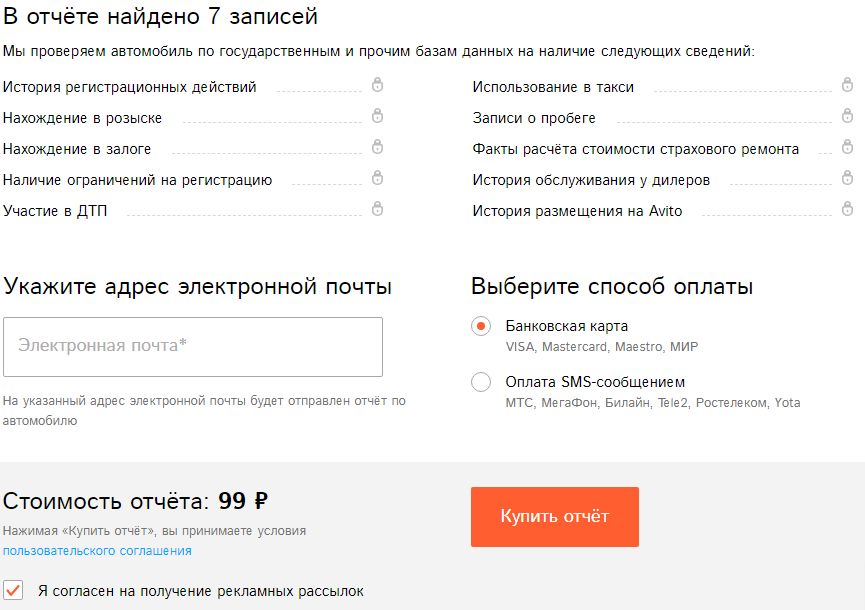Click lock icon beside История регистрационных действий

[377, 86]
